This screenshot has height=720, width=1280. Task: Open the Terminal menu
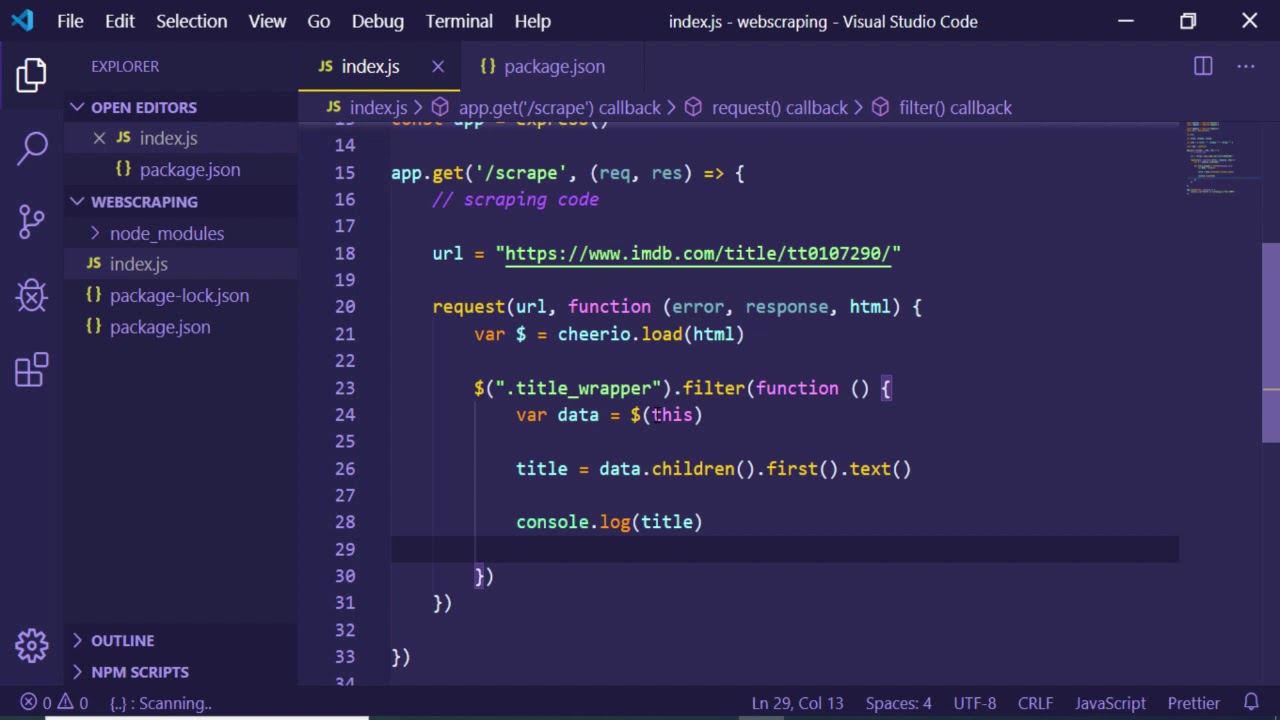coord(458,21)
